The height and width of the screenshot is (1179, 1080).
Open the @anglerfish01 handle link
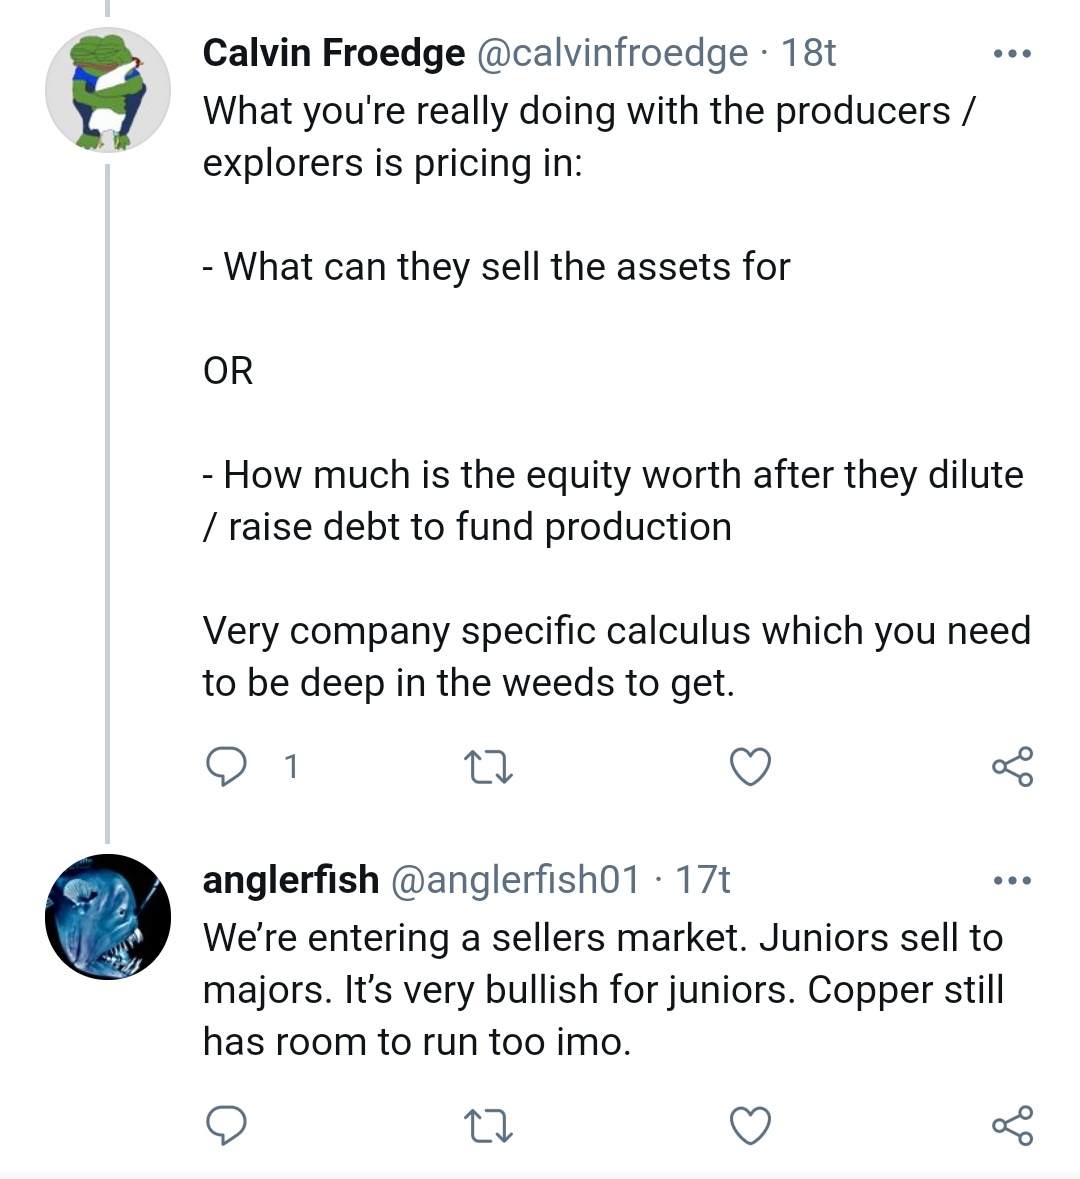(514, 880)
